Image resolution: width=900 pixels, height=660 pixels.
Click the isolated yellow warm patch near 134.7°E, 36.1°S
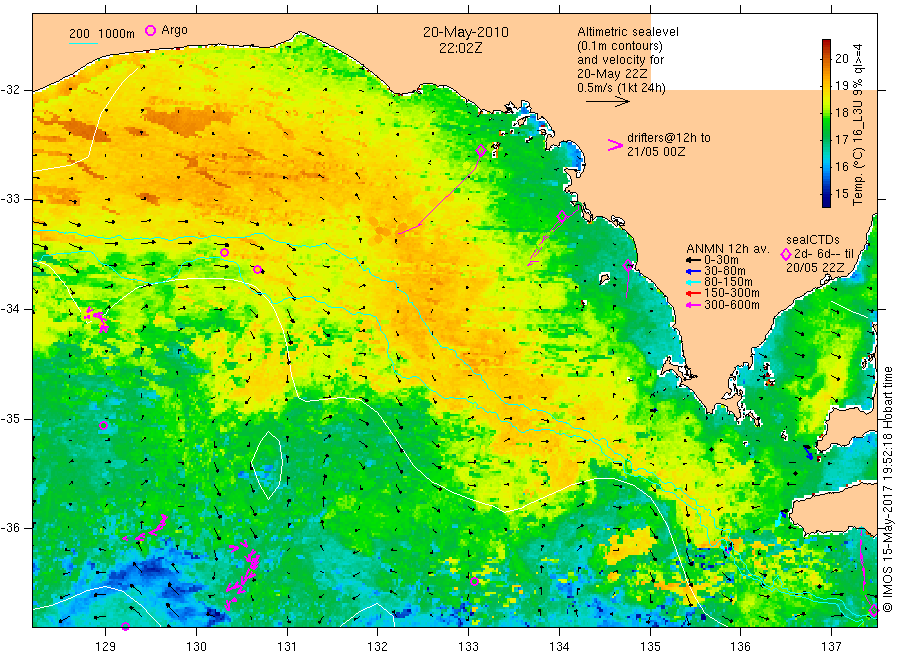tap(631, 543)
